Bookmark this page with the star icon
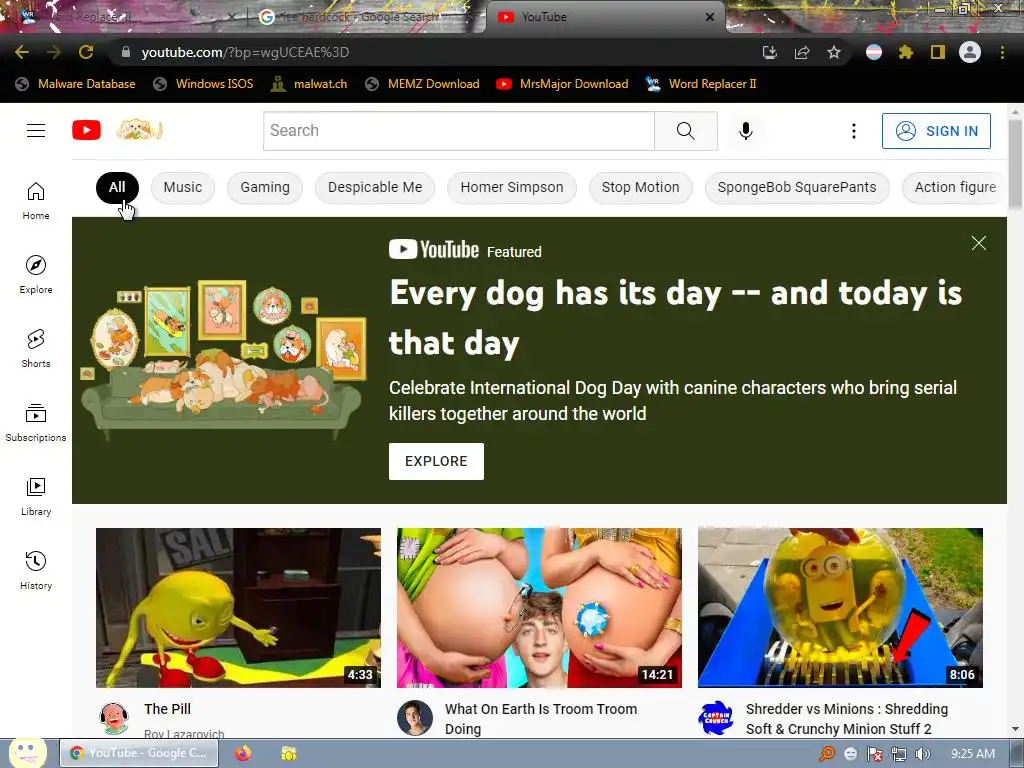 click(x=834, y=53)
